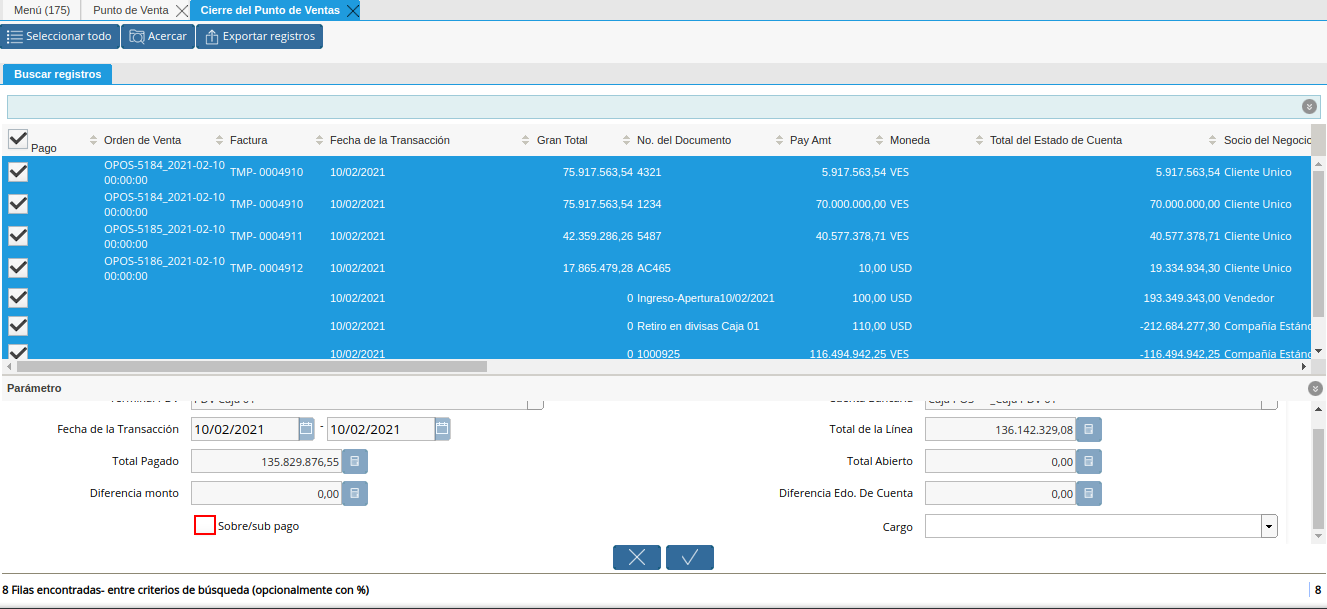Open calendar for start transaction date
Image resolution: width=1327 pixels, height=609 pixels.
pos(306,429)
